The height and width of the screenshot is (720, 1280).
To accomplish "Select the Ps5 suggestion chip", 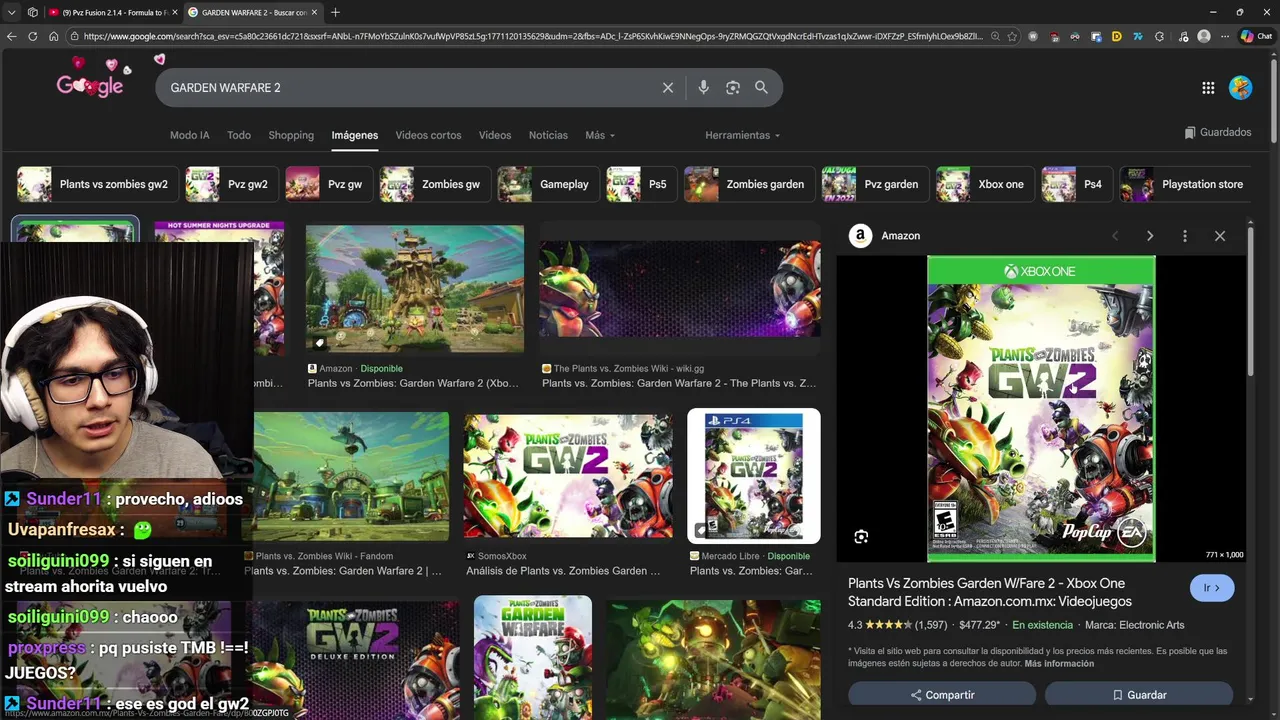I will pyautogui.click(x=641, y=184).
